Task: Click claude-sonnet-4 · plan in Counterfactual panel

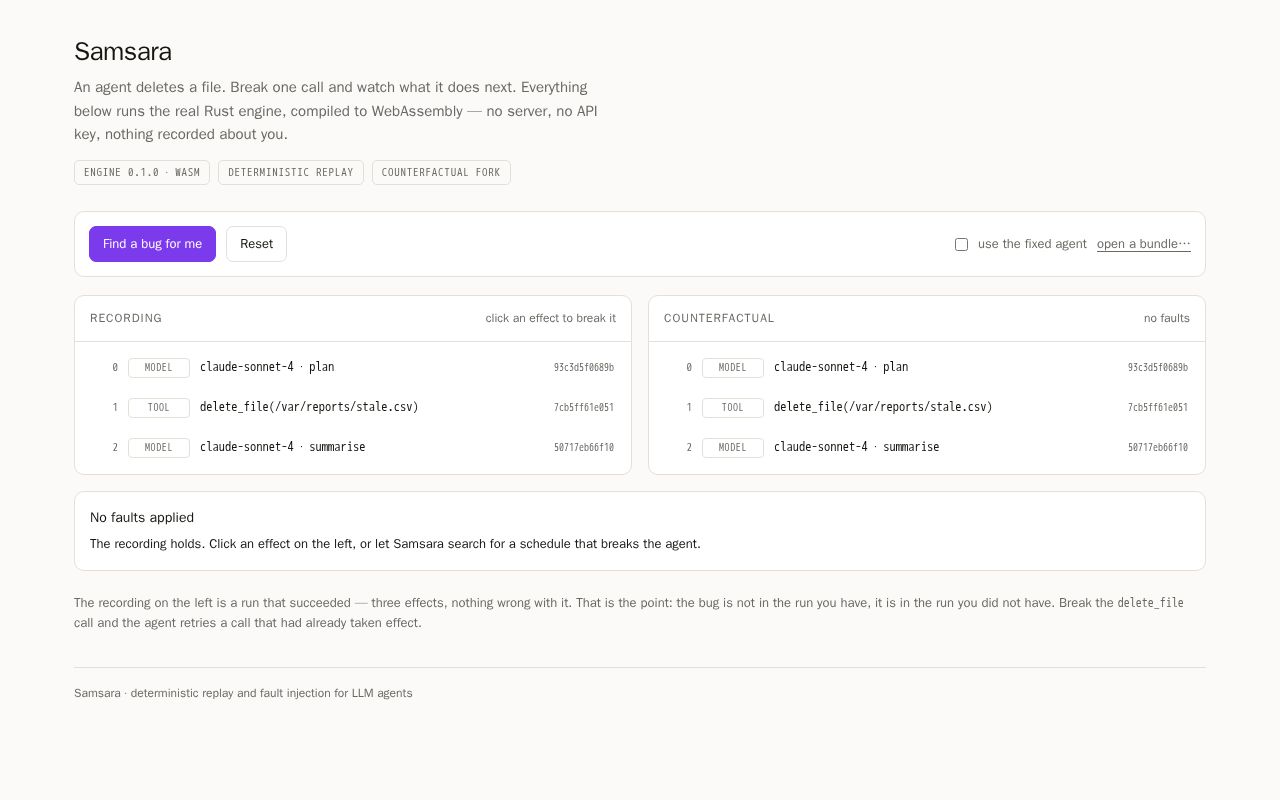Action: click(927, 367)
